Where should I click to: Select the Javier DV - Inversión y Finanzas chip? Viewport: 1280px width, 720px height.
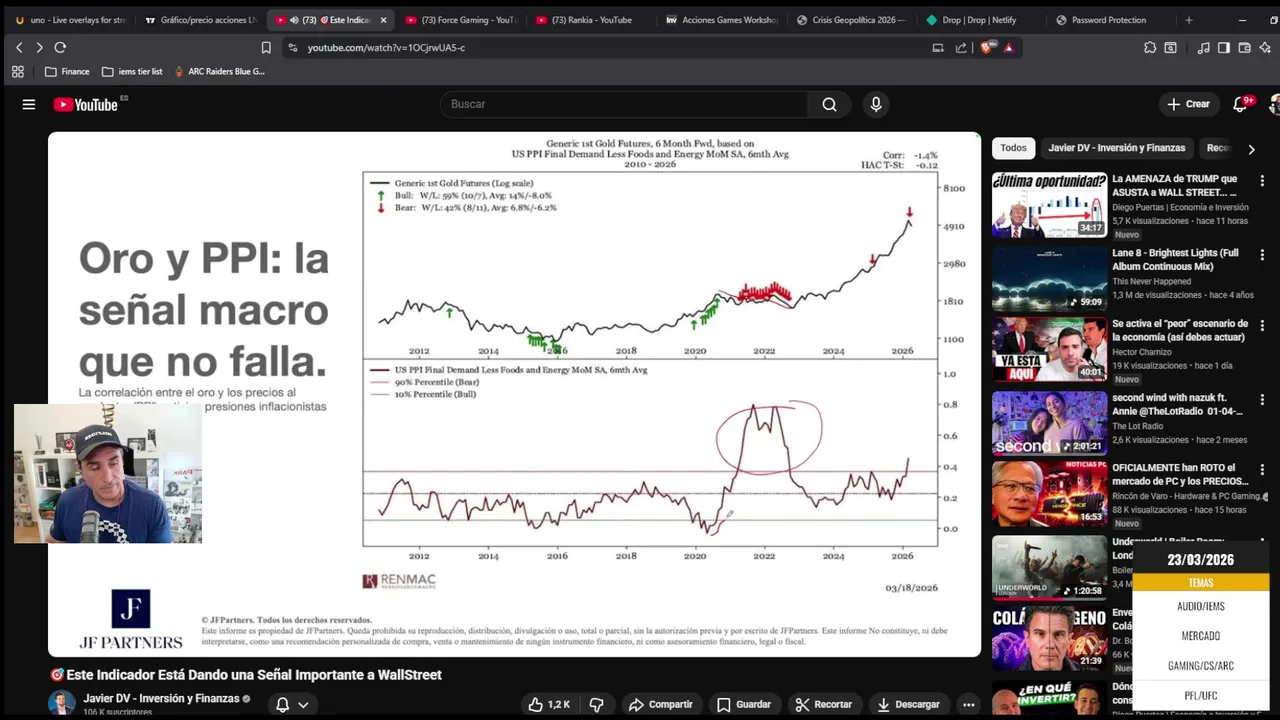click(x=1116, y=148)
